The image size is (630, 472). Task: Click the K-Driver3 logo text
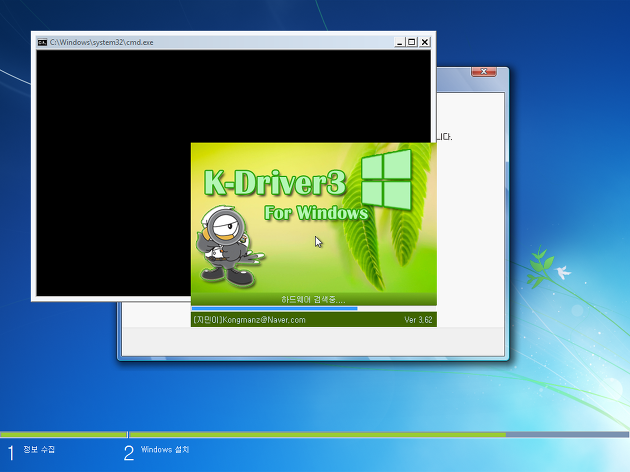coord(275,183)
